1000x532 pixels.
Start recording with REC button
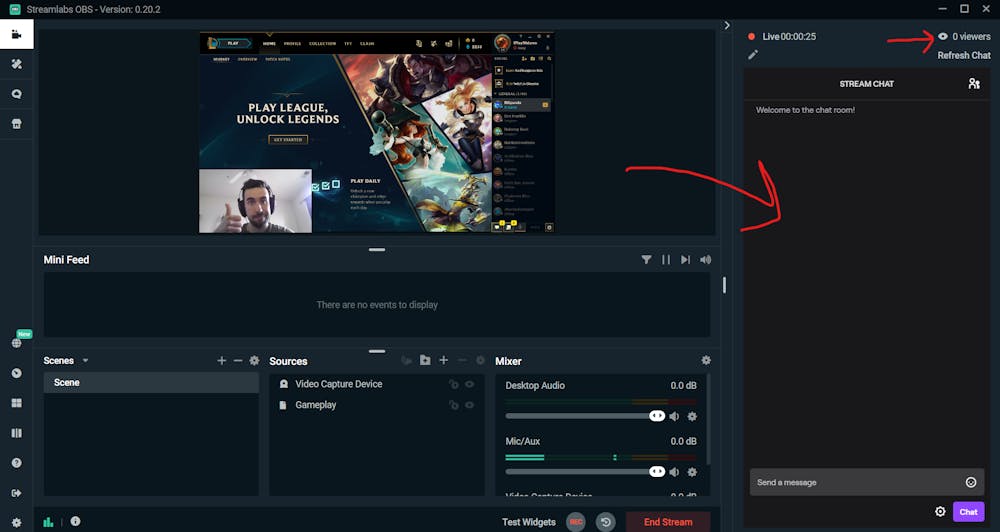pyautogui.click(x=576, y=522)
